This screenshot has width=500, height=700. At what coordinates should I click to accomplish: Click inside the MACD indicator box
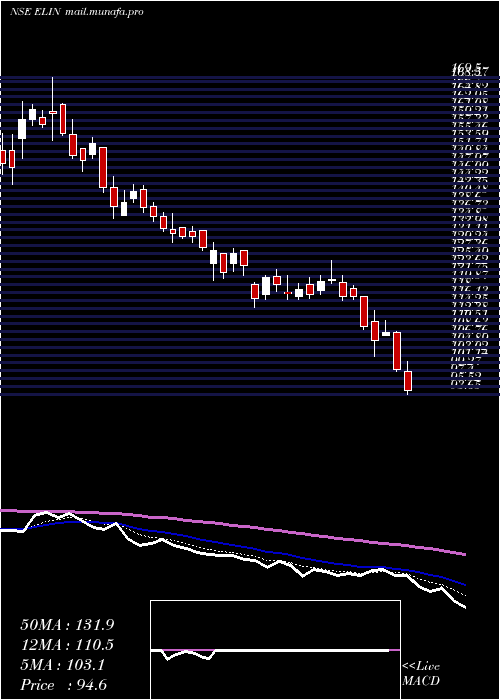tap(275, 650)
